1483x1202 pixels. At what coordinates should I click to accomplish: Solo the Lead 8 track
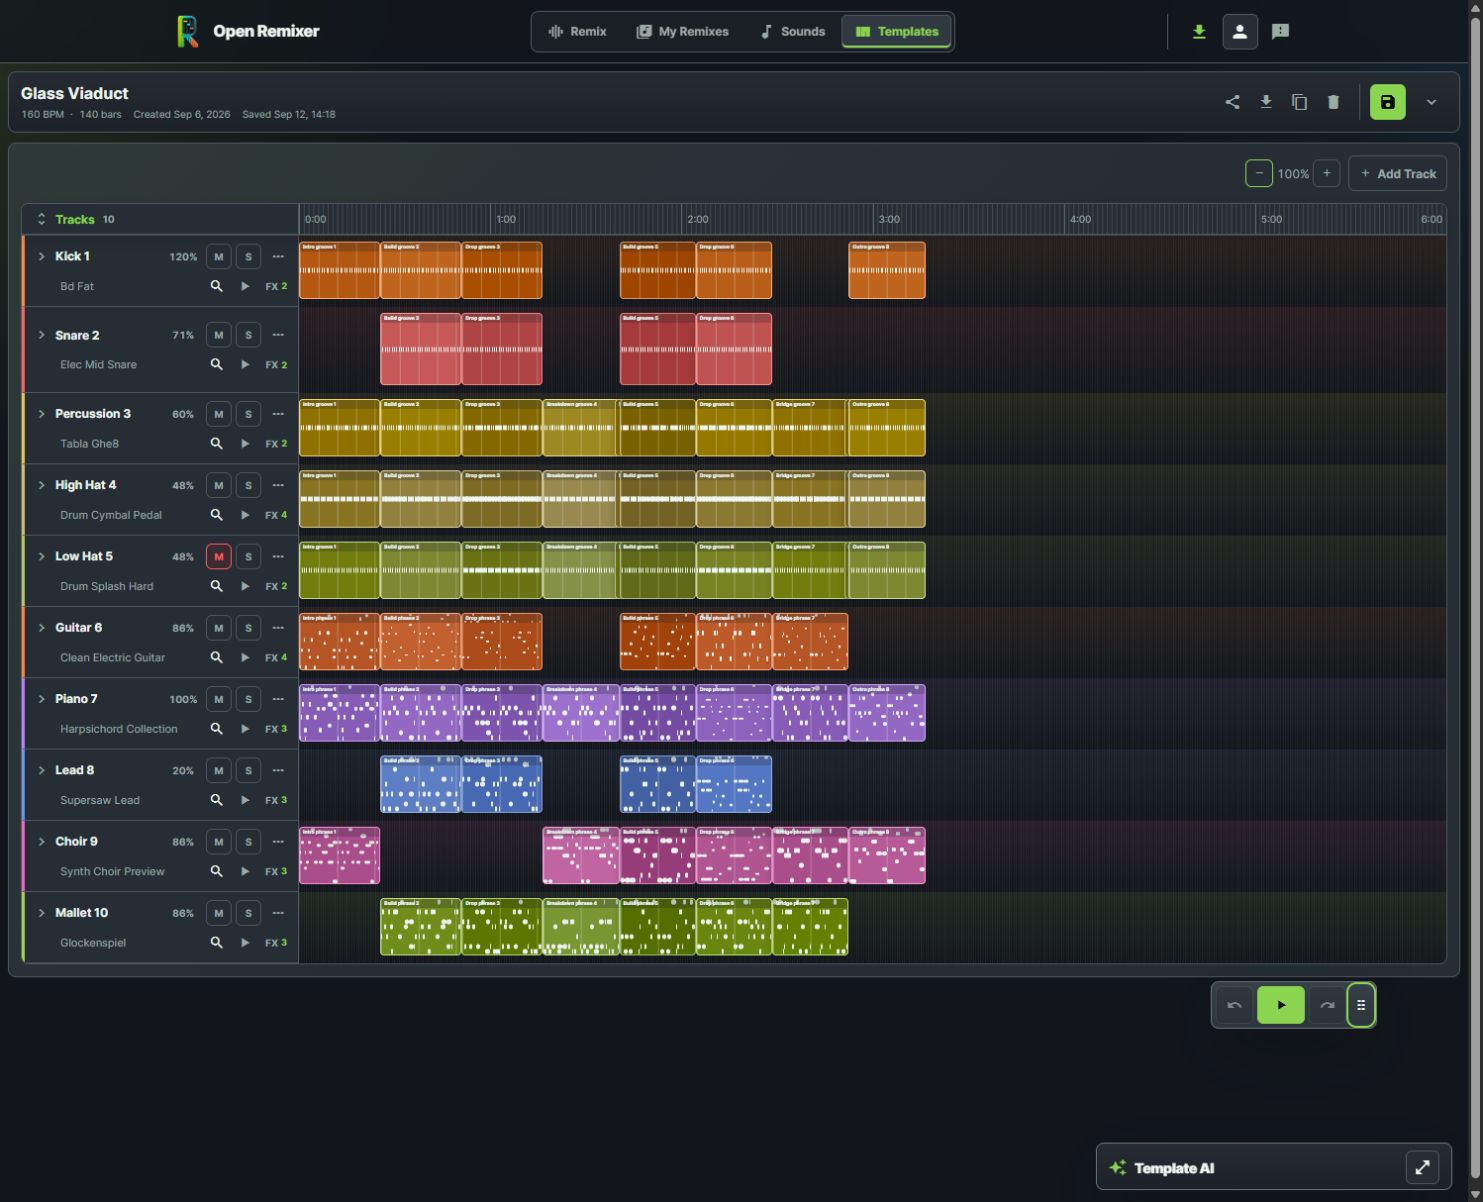tap(248, 770)
